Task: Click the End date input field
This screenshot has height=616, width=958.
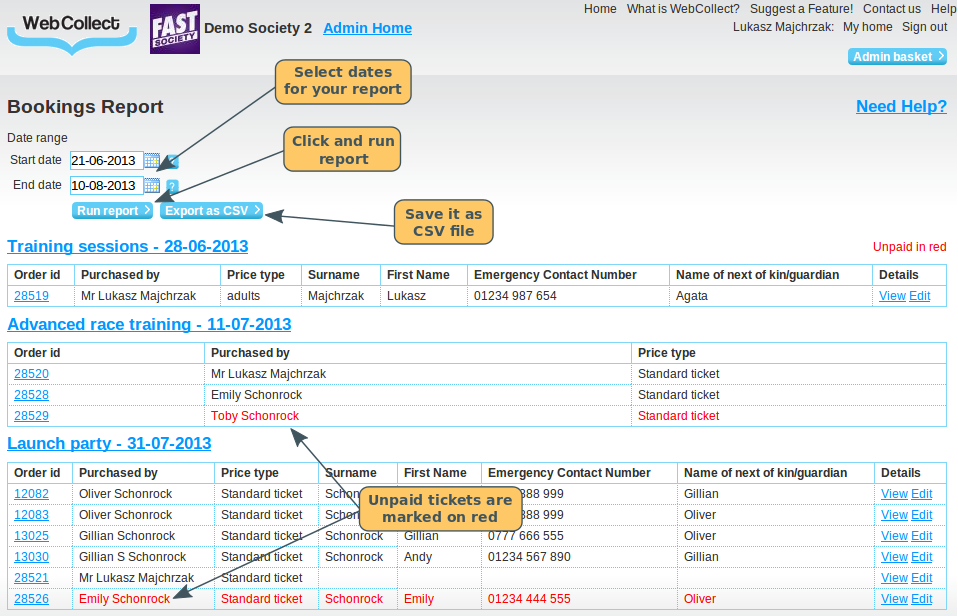Action: [106, 186]
